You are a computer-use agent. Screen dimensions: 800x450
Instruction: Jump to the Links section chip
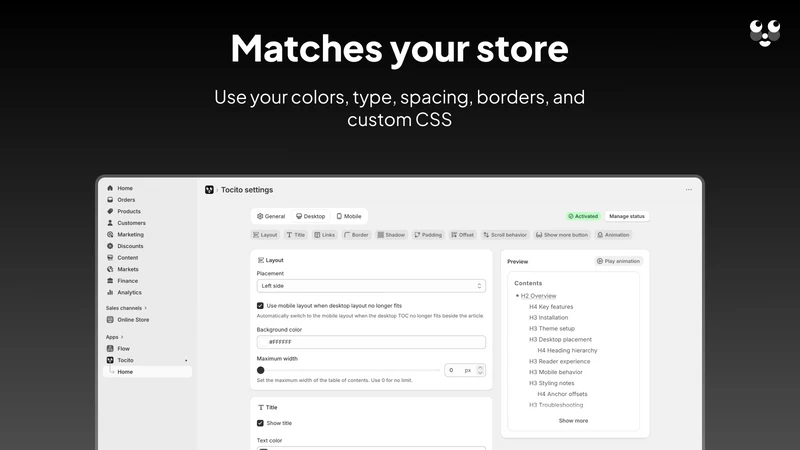tap(324, 235)
